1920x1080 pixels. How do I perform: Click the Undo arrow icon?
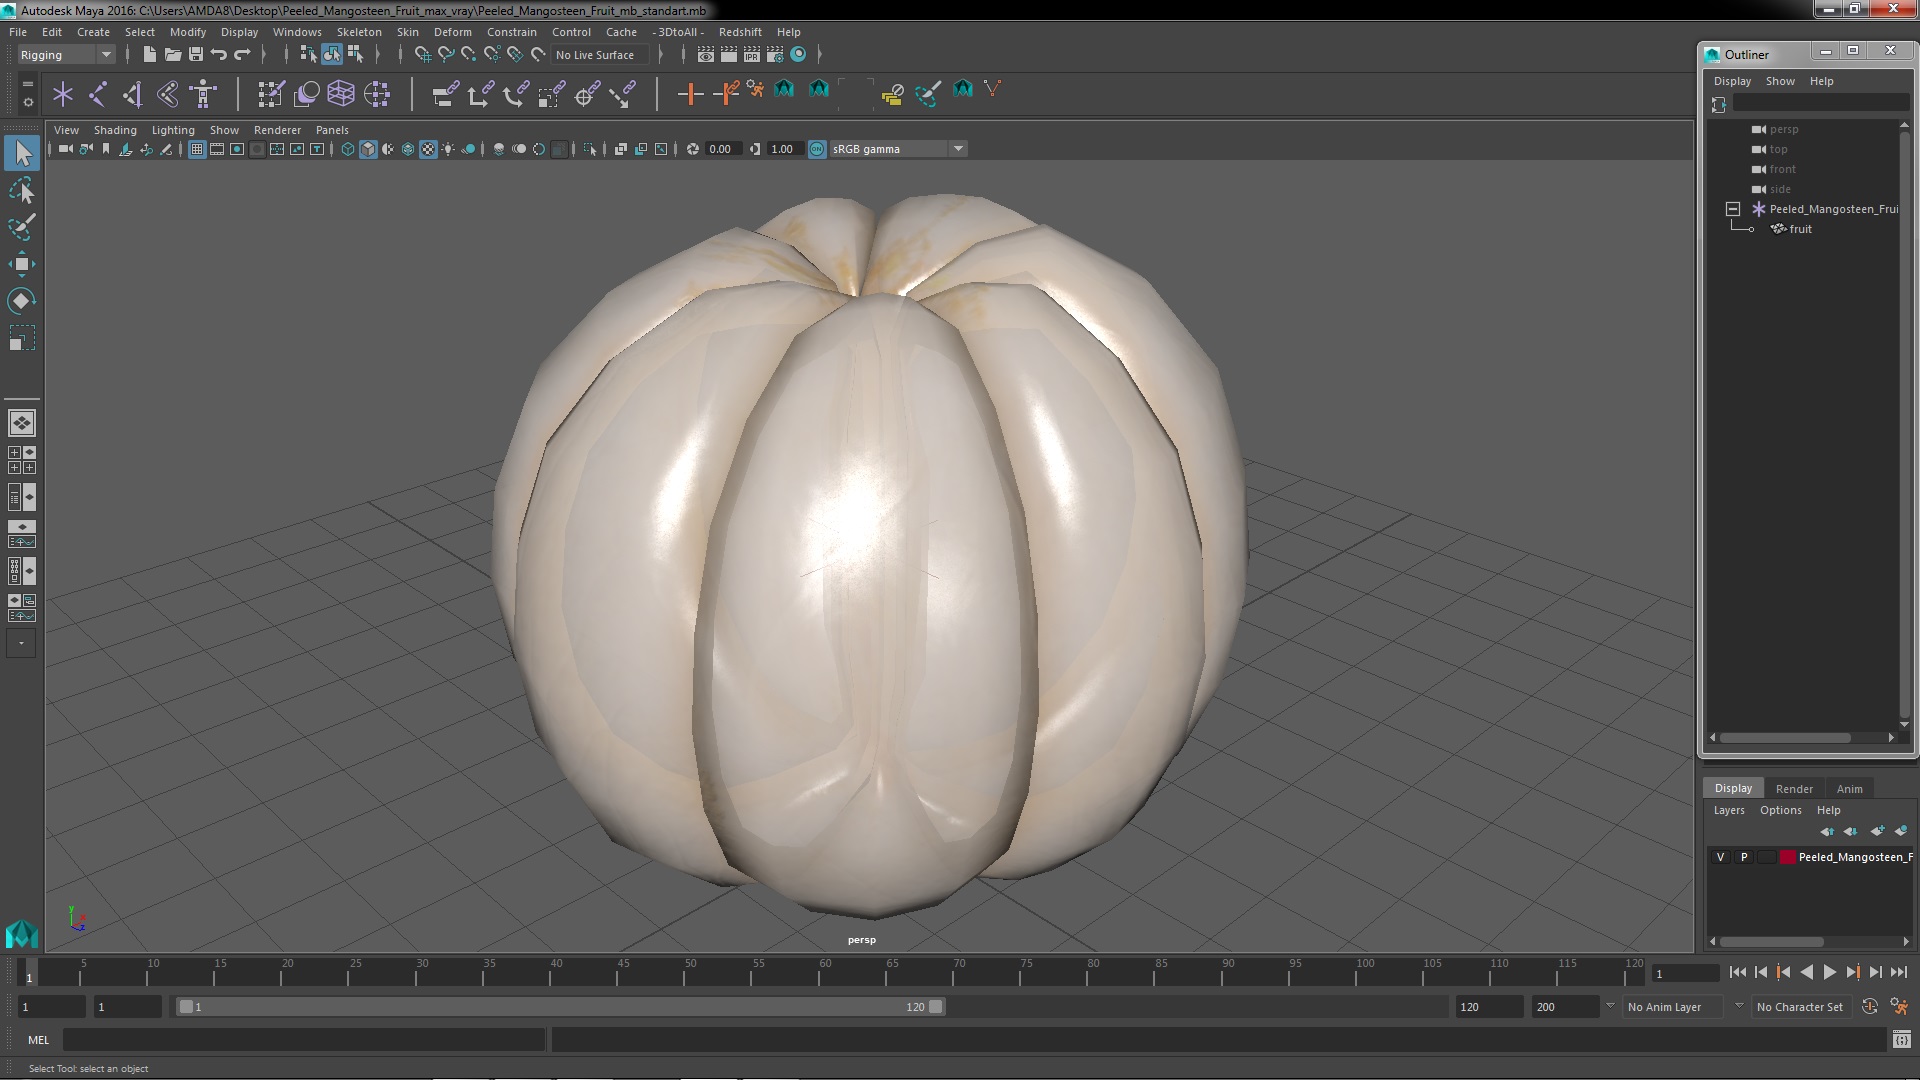(x=219, y=55)
